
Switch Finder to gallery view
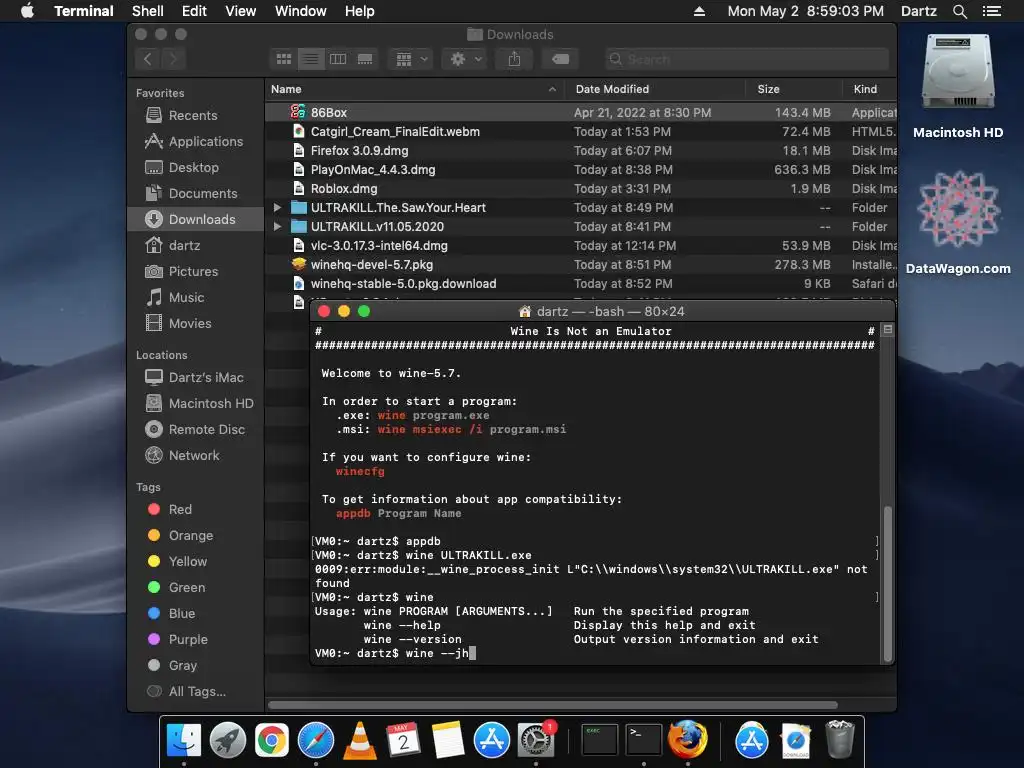[x=365, y=59]
